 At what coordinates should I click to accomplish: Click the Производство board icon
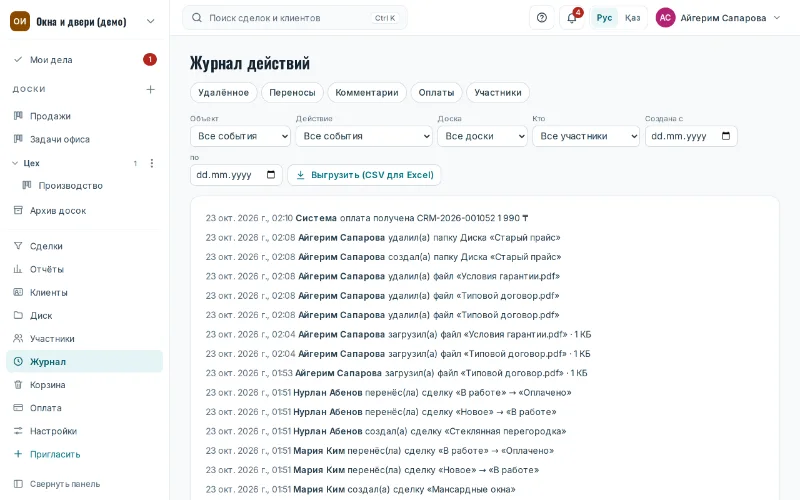[27, 185]
